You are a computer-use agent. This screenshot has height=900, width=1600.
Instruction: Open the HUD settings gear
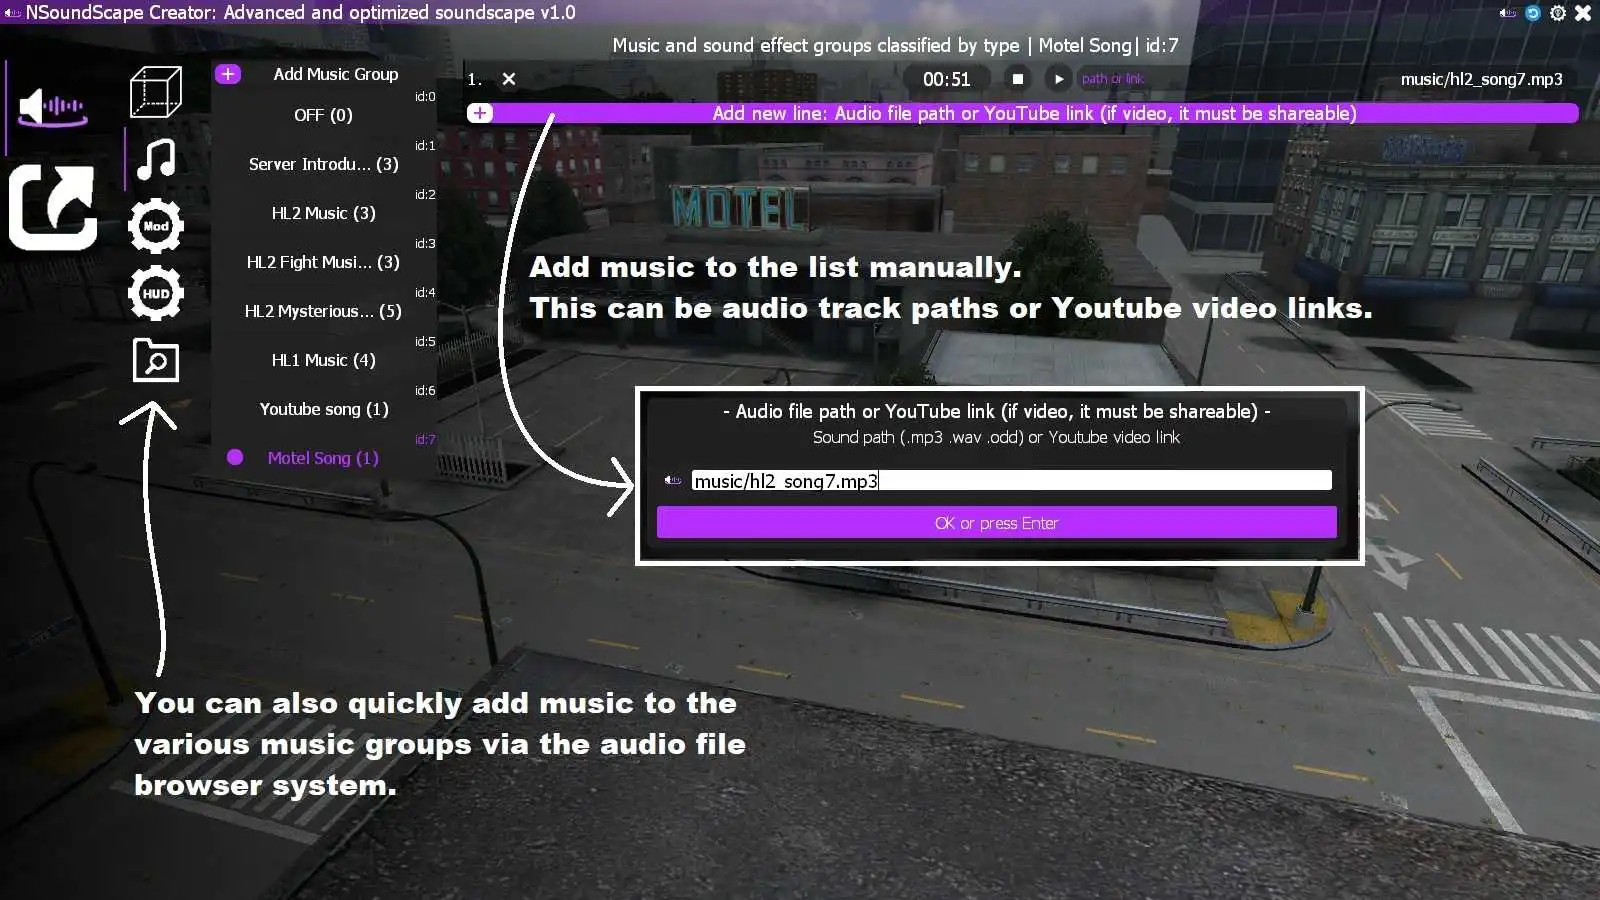156,293
